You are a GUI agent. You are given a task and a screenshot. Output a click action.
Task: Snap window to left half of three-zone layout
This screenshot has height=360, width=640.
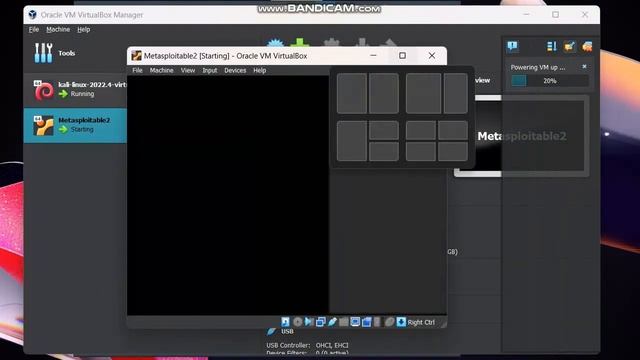[x=352, y=141]
